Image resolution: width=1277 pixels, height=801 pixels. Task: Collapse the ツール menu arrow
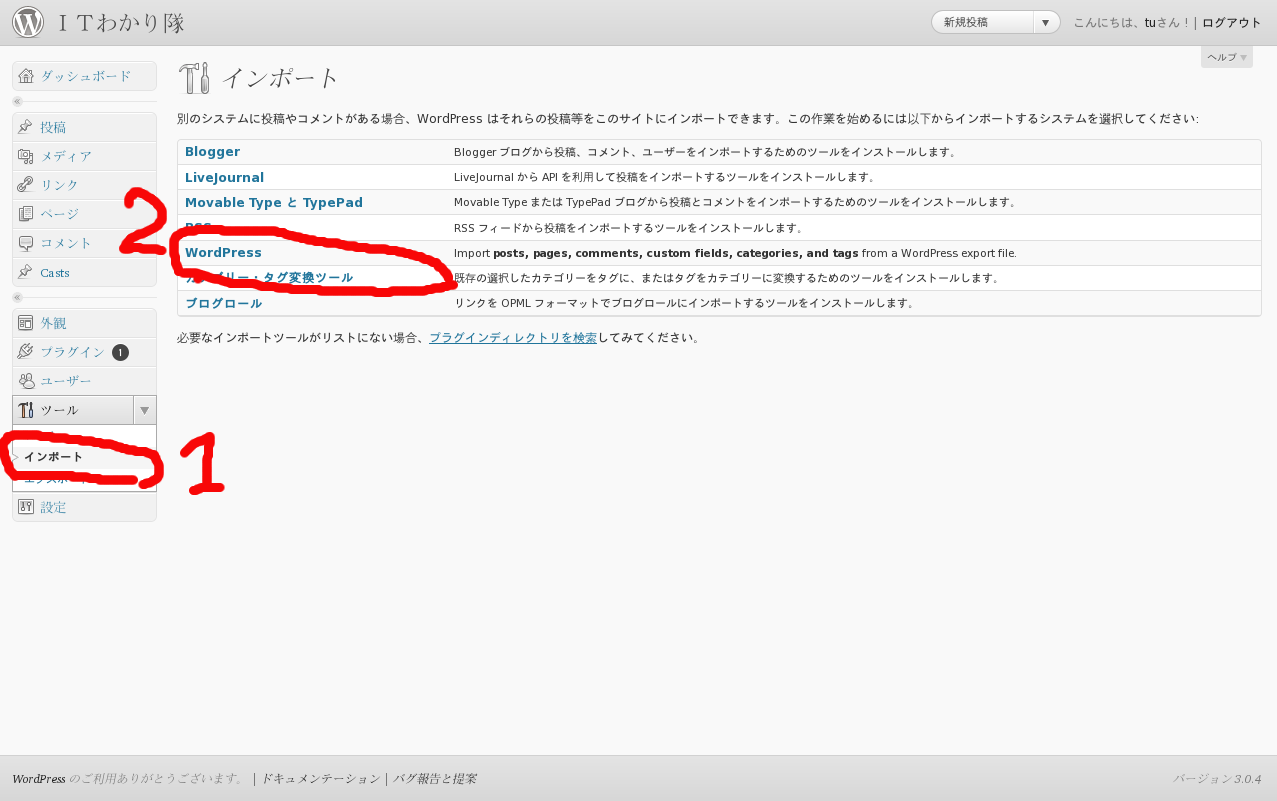click(144, 410)
